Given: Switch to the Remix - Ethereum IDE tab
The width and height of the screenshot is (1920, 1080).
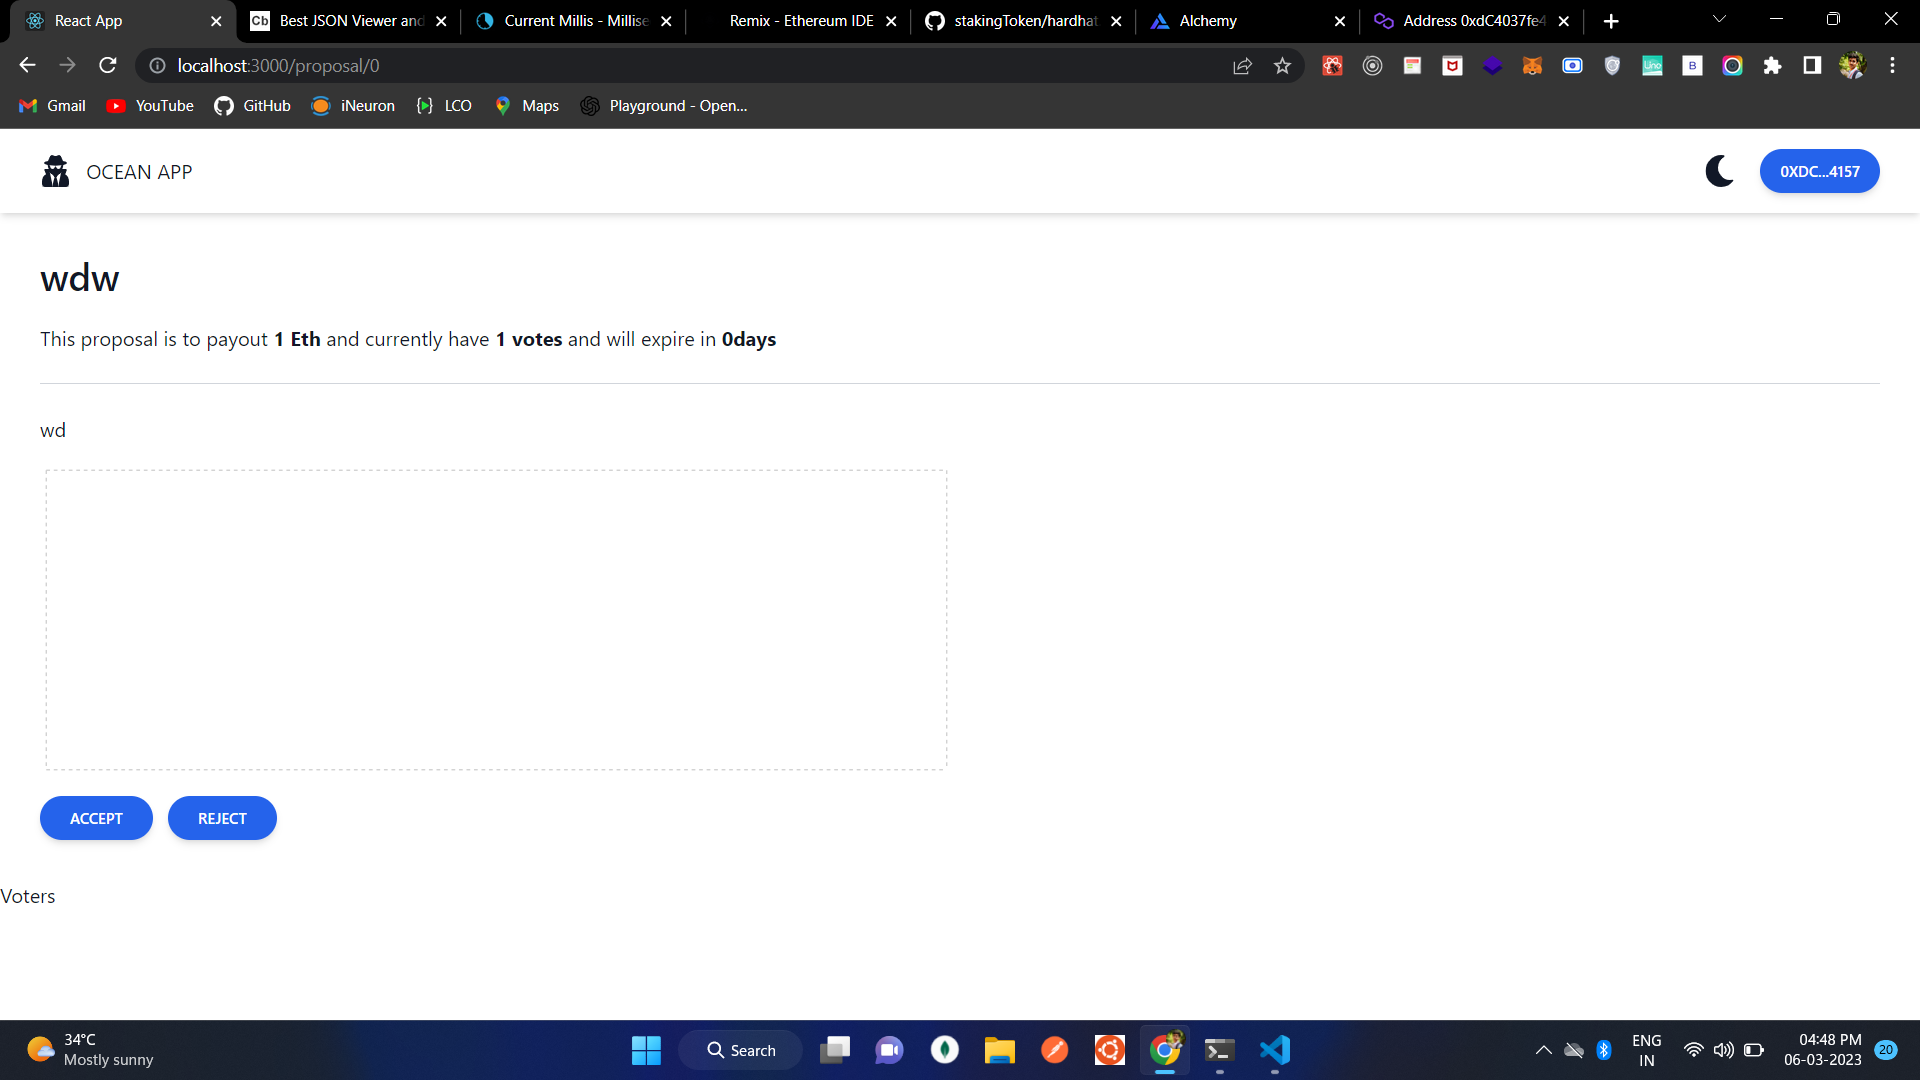Looking at the screenshot, I should point(800,21).
